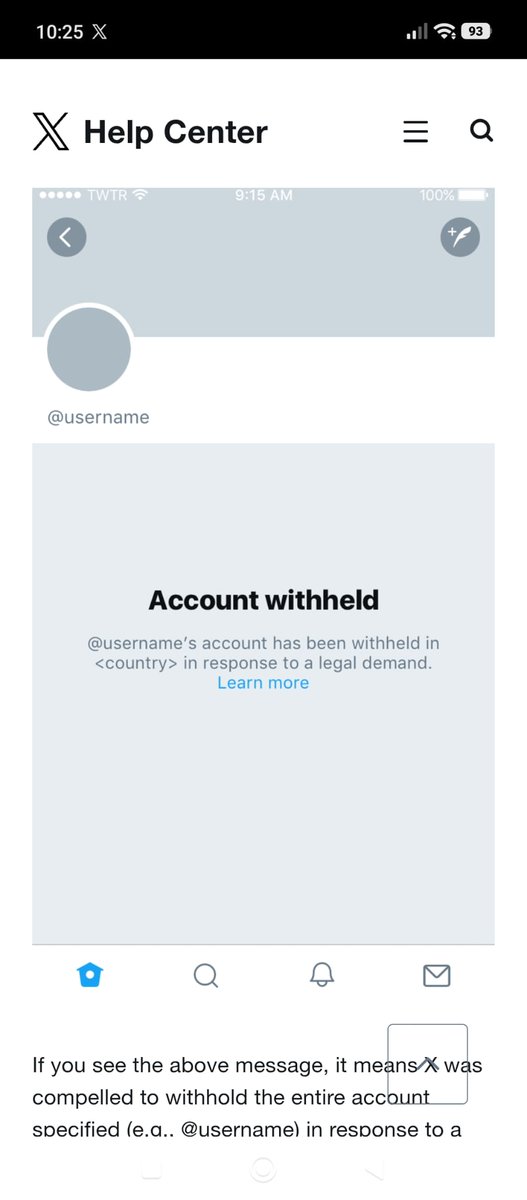The image size is (527, 1200).
Task: Tap the @username handle below avatar
Action: click(98, 417)
